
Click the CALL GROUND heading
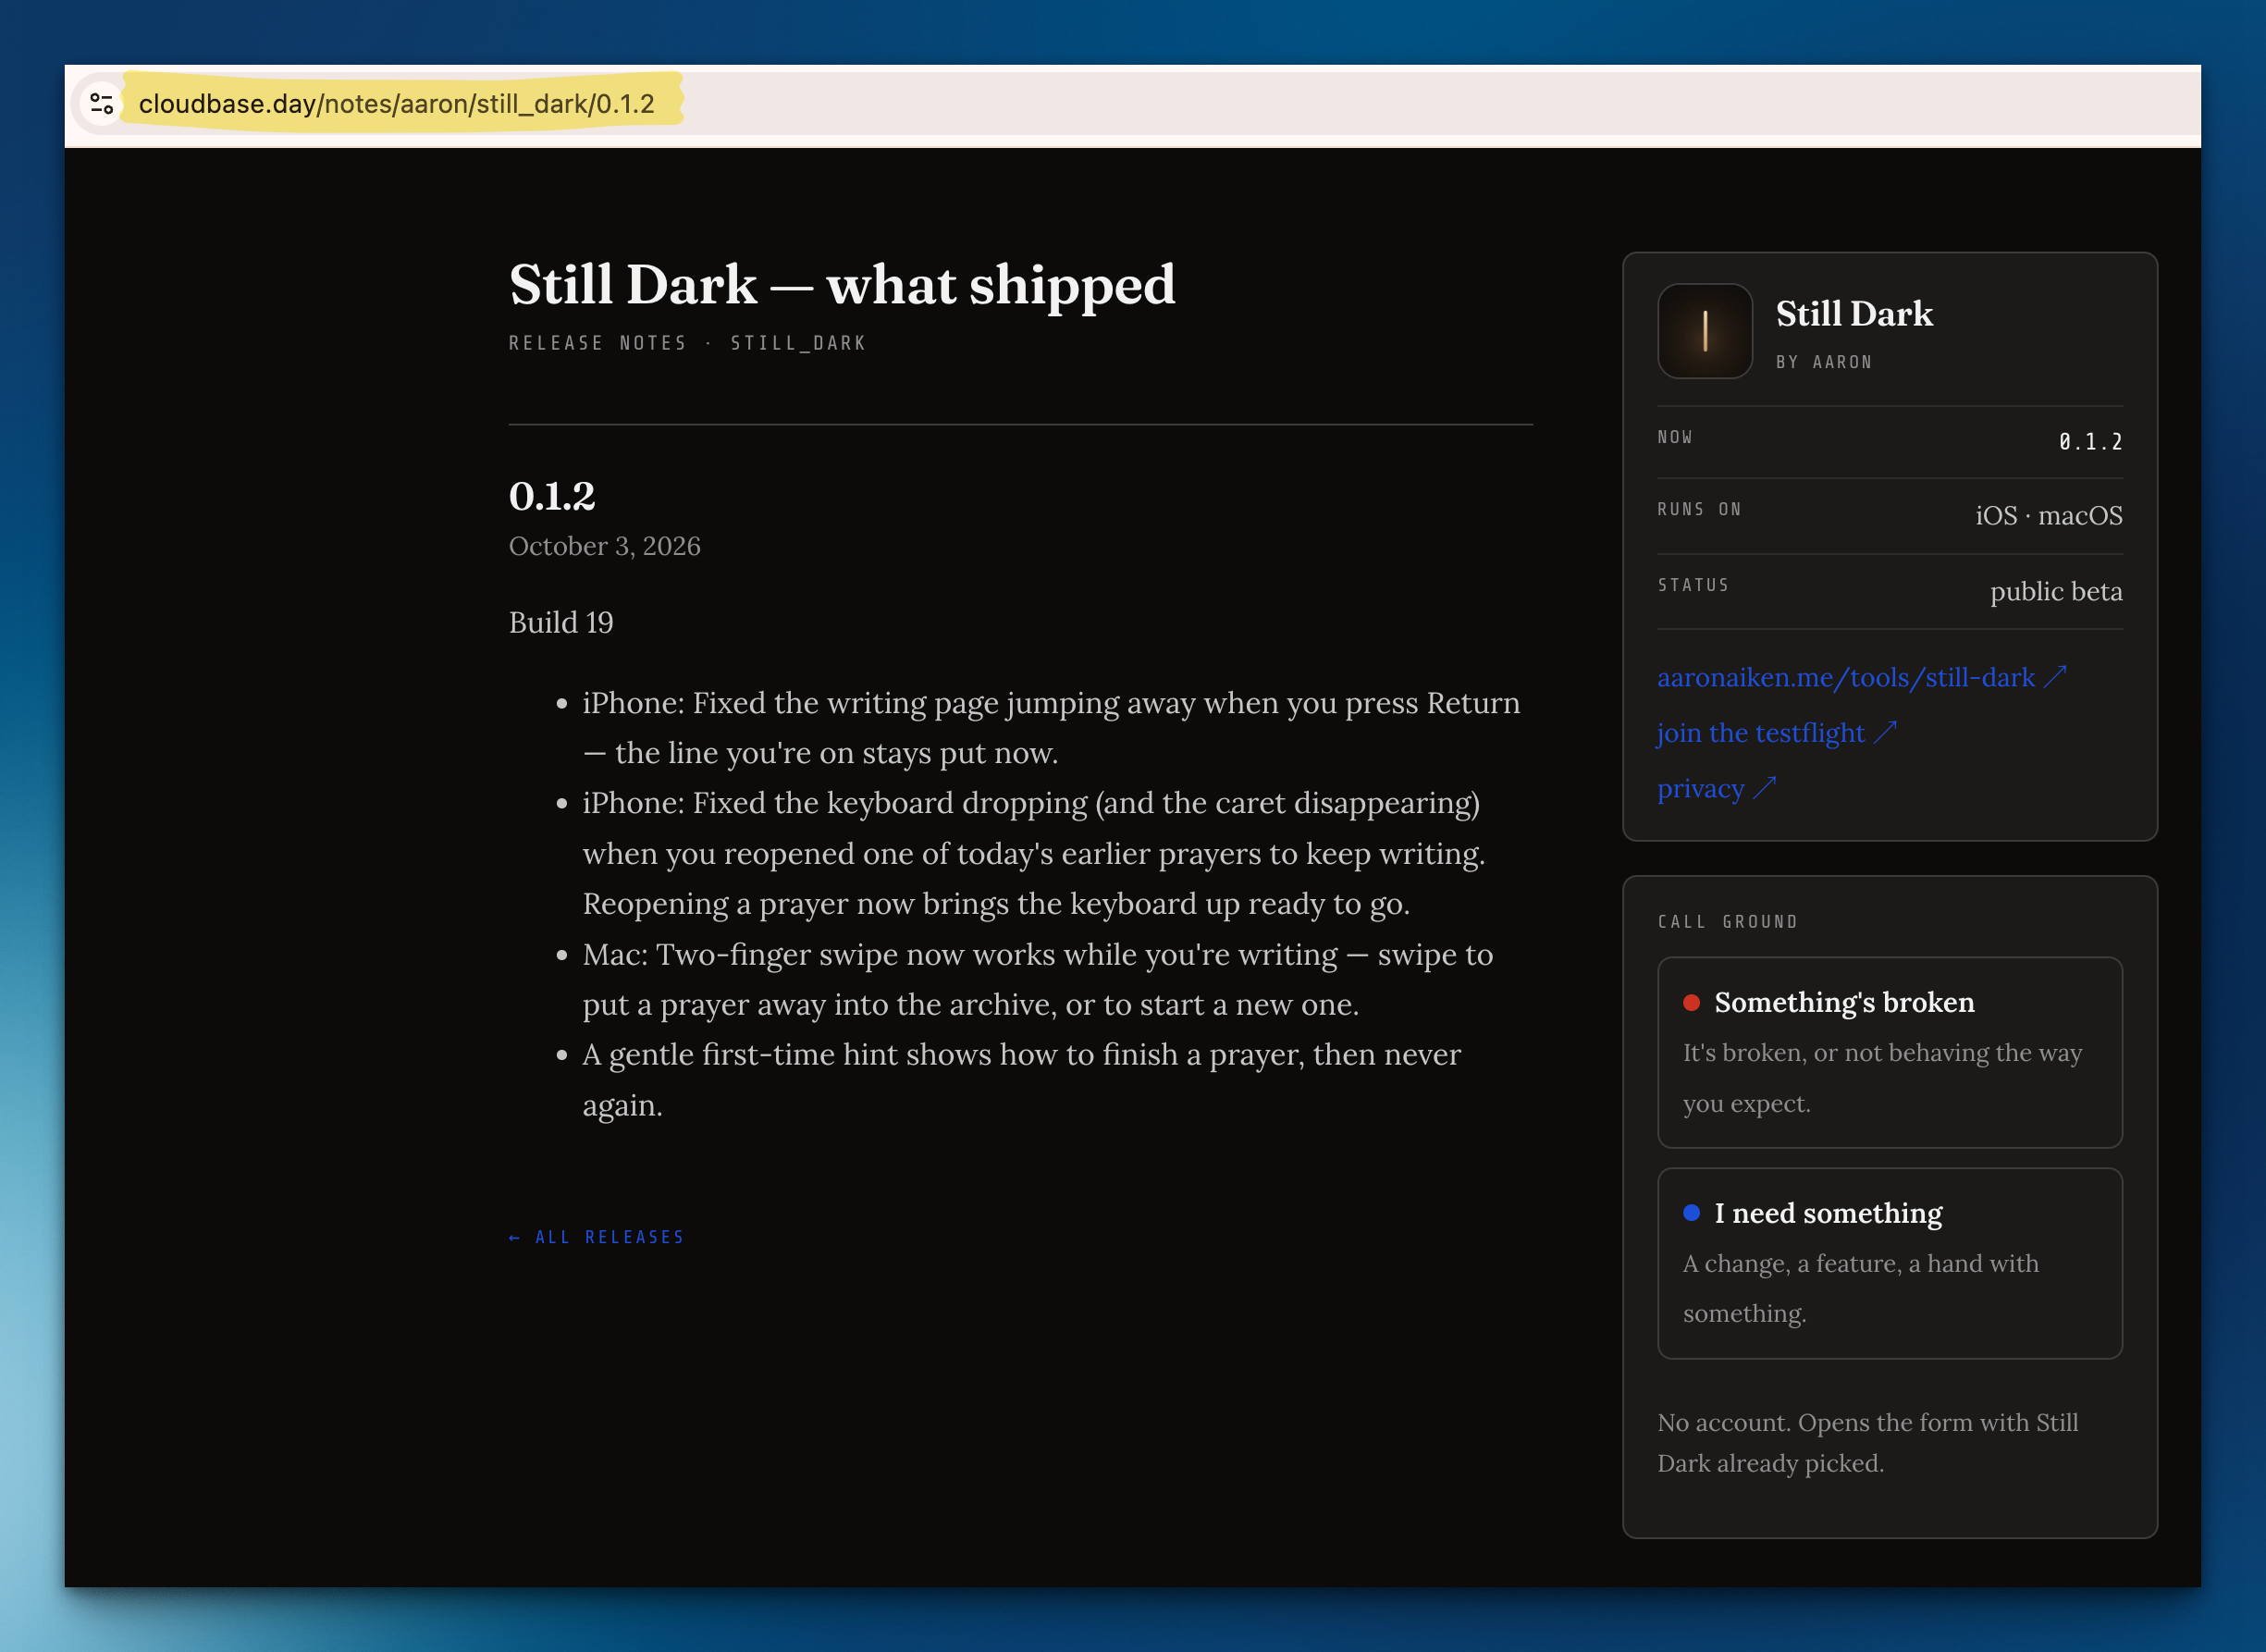click(1727, 922)
